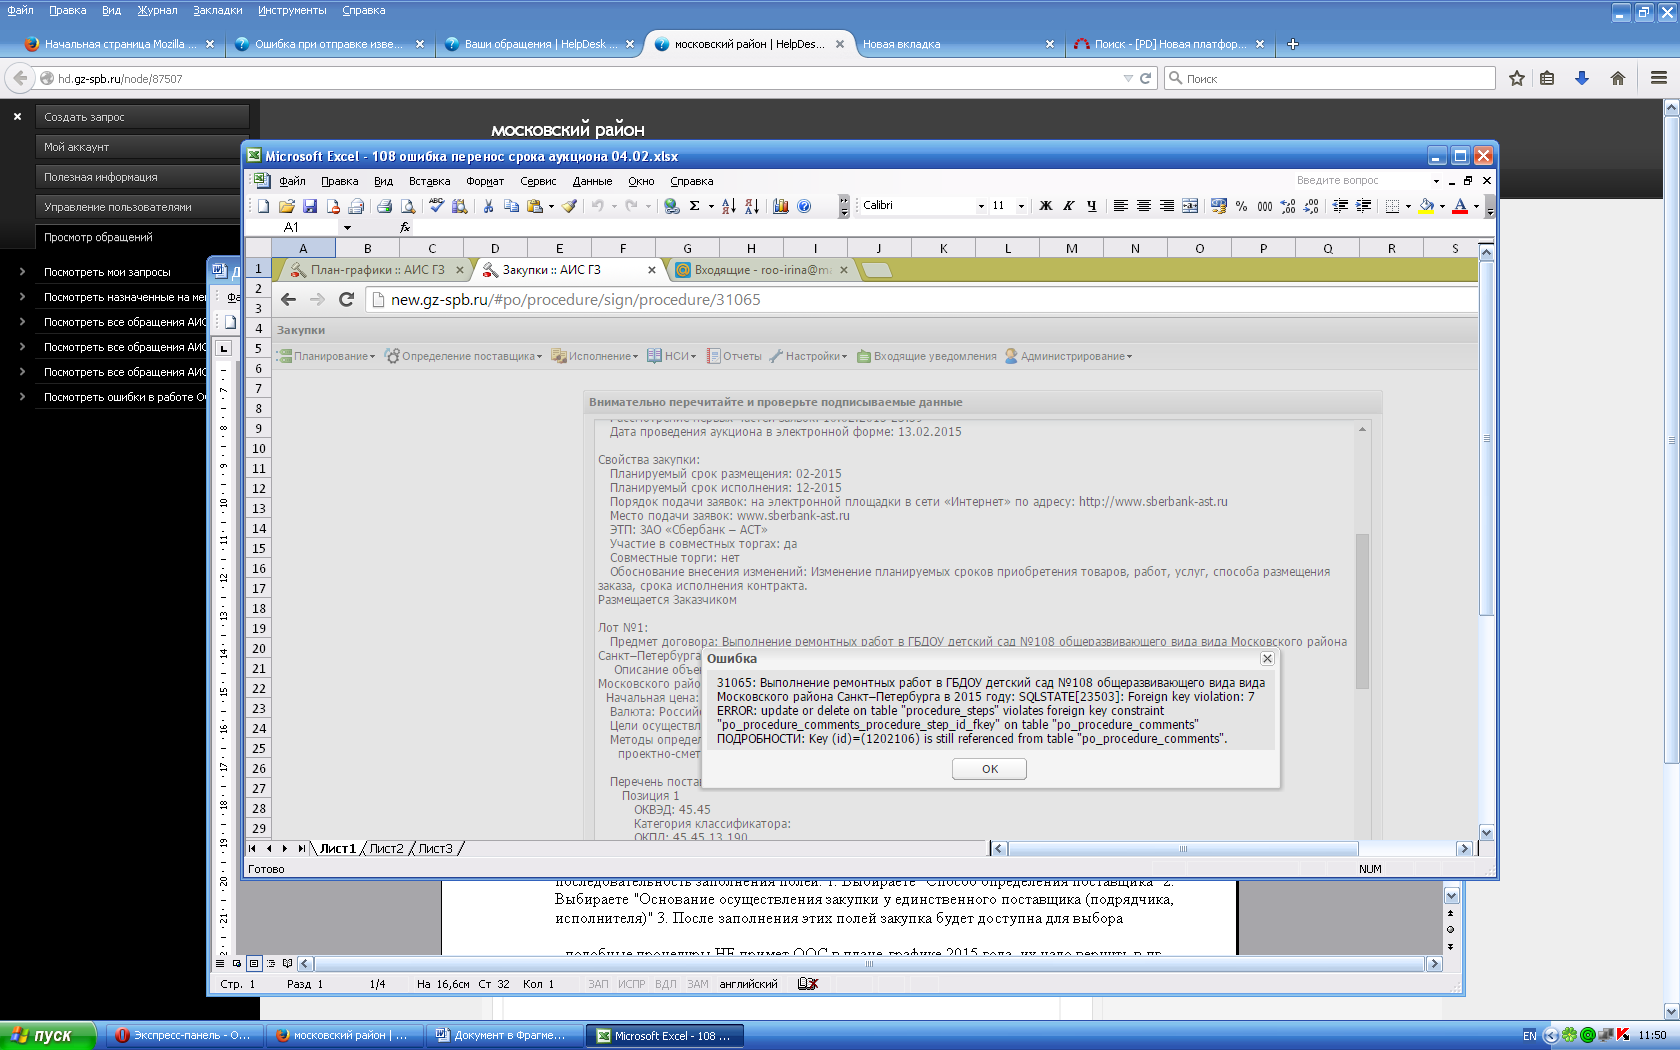
Task: Open Excel Формат menu
Action: pos(485,181)
